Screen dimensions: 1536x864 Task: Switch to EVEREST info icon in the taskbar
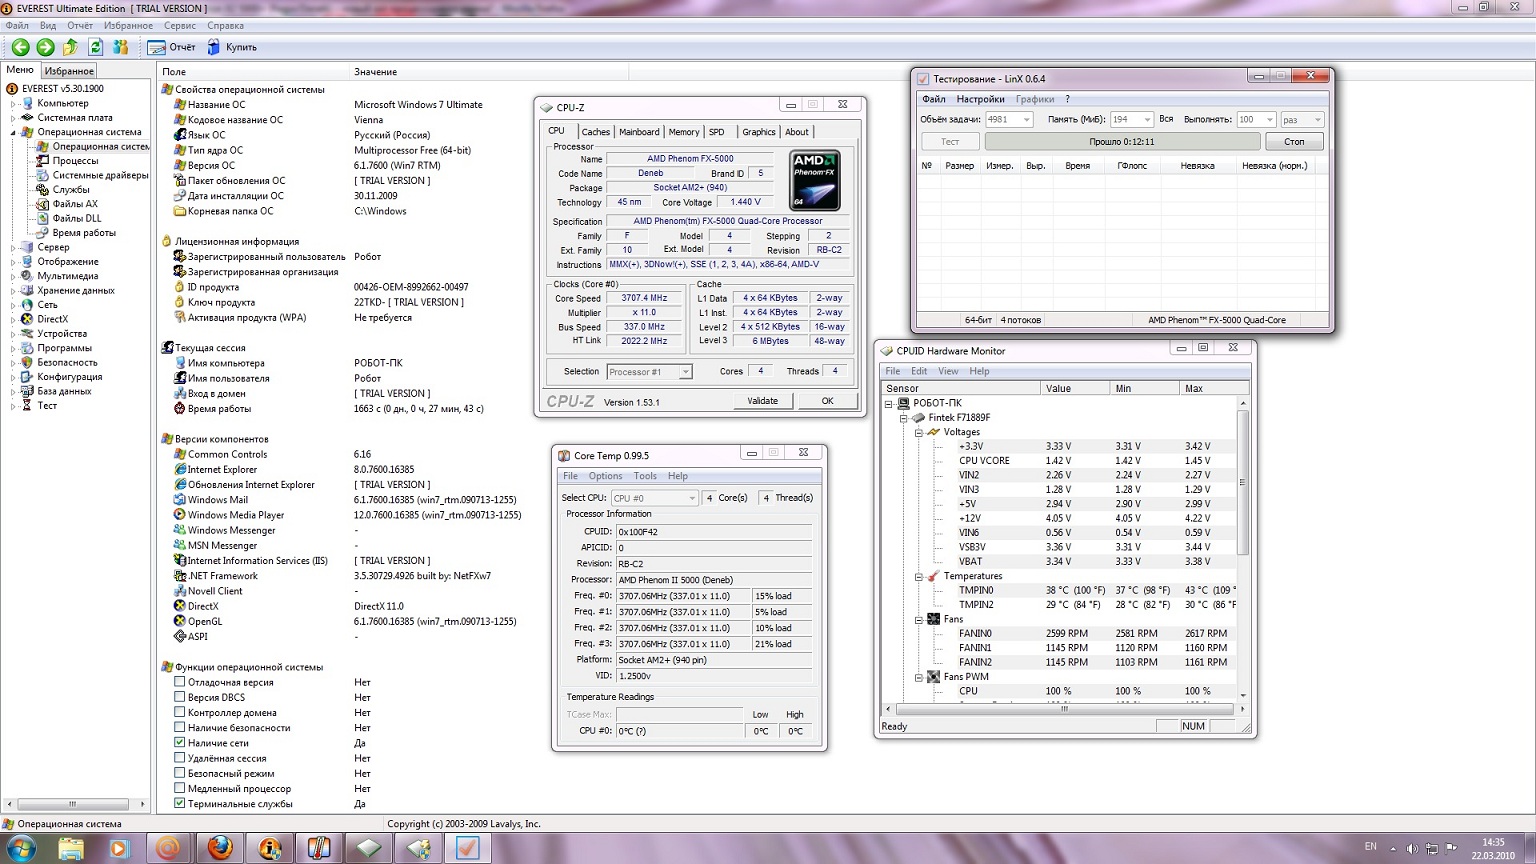coord(269,849)
